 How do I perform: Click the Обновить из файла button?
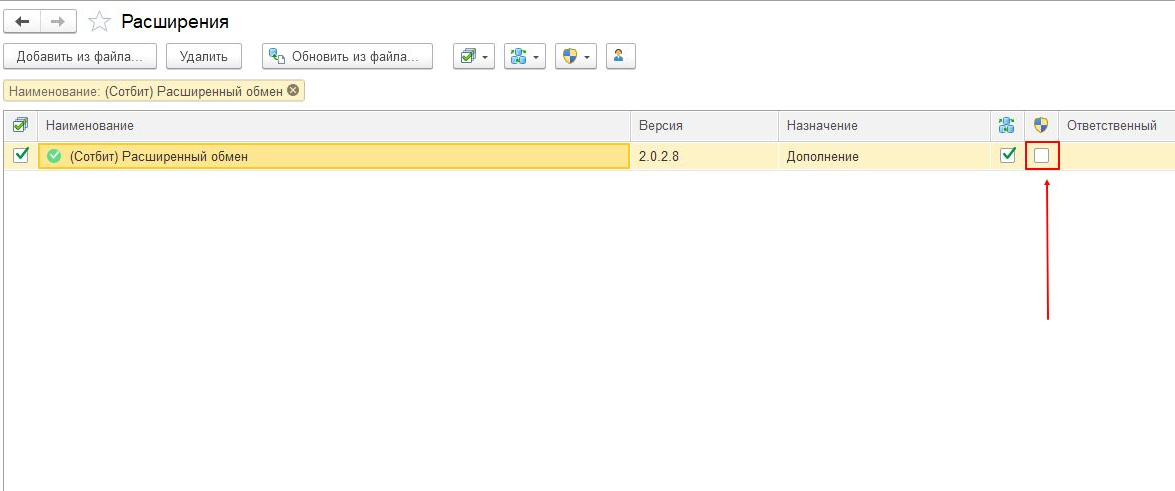[347, 57]
